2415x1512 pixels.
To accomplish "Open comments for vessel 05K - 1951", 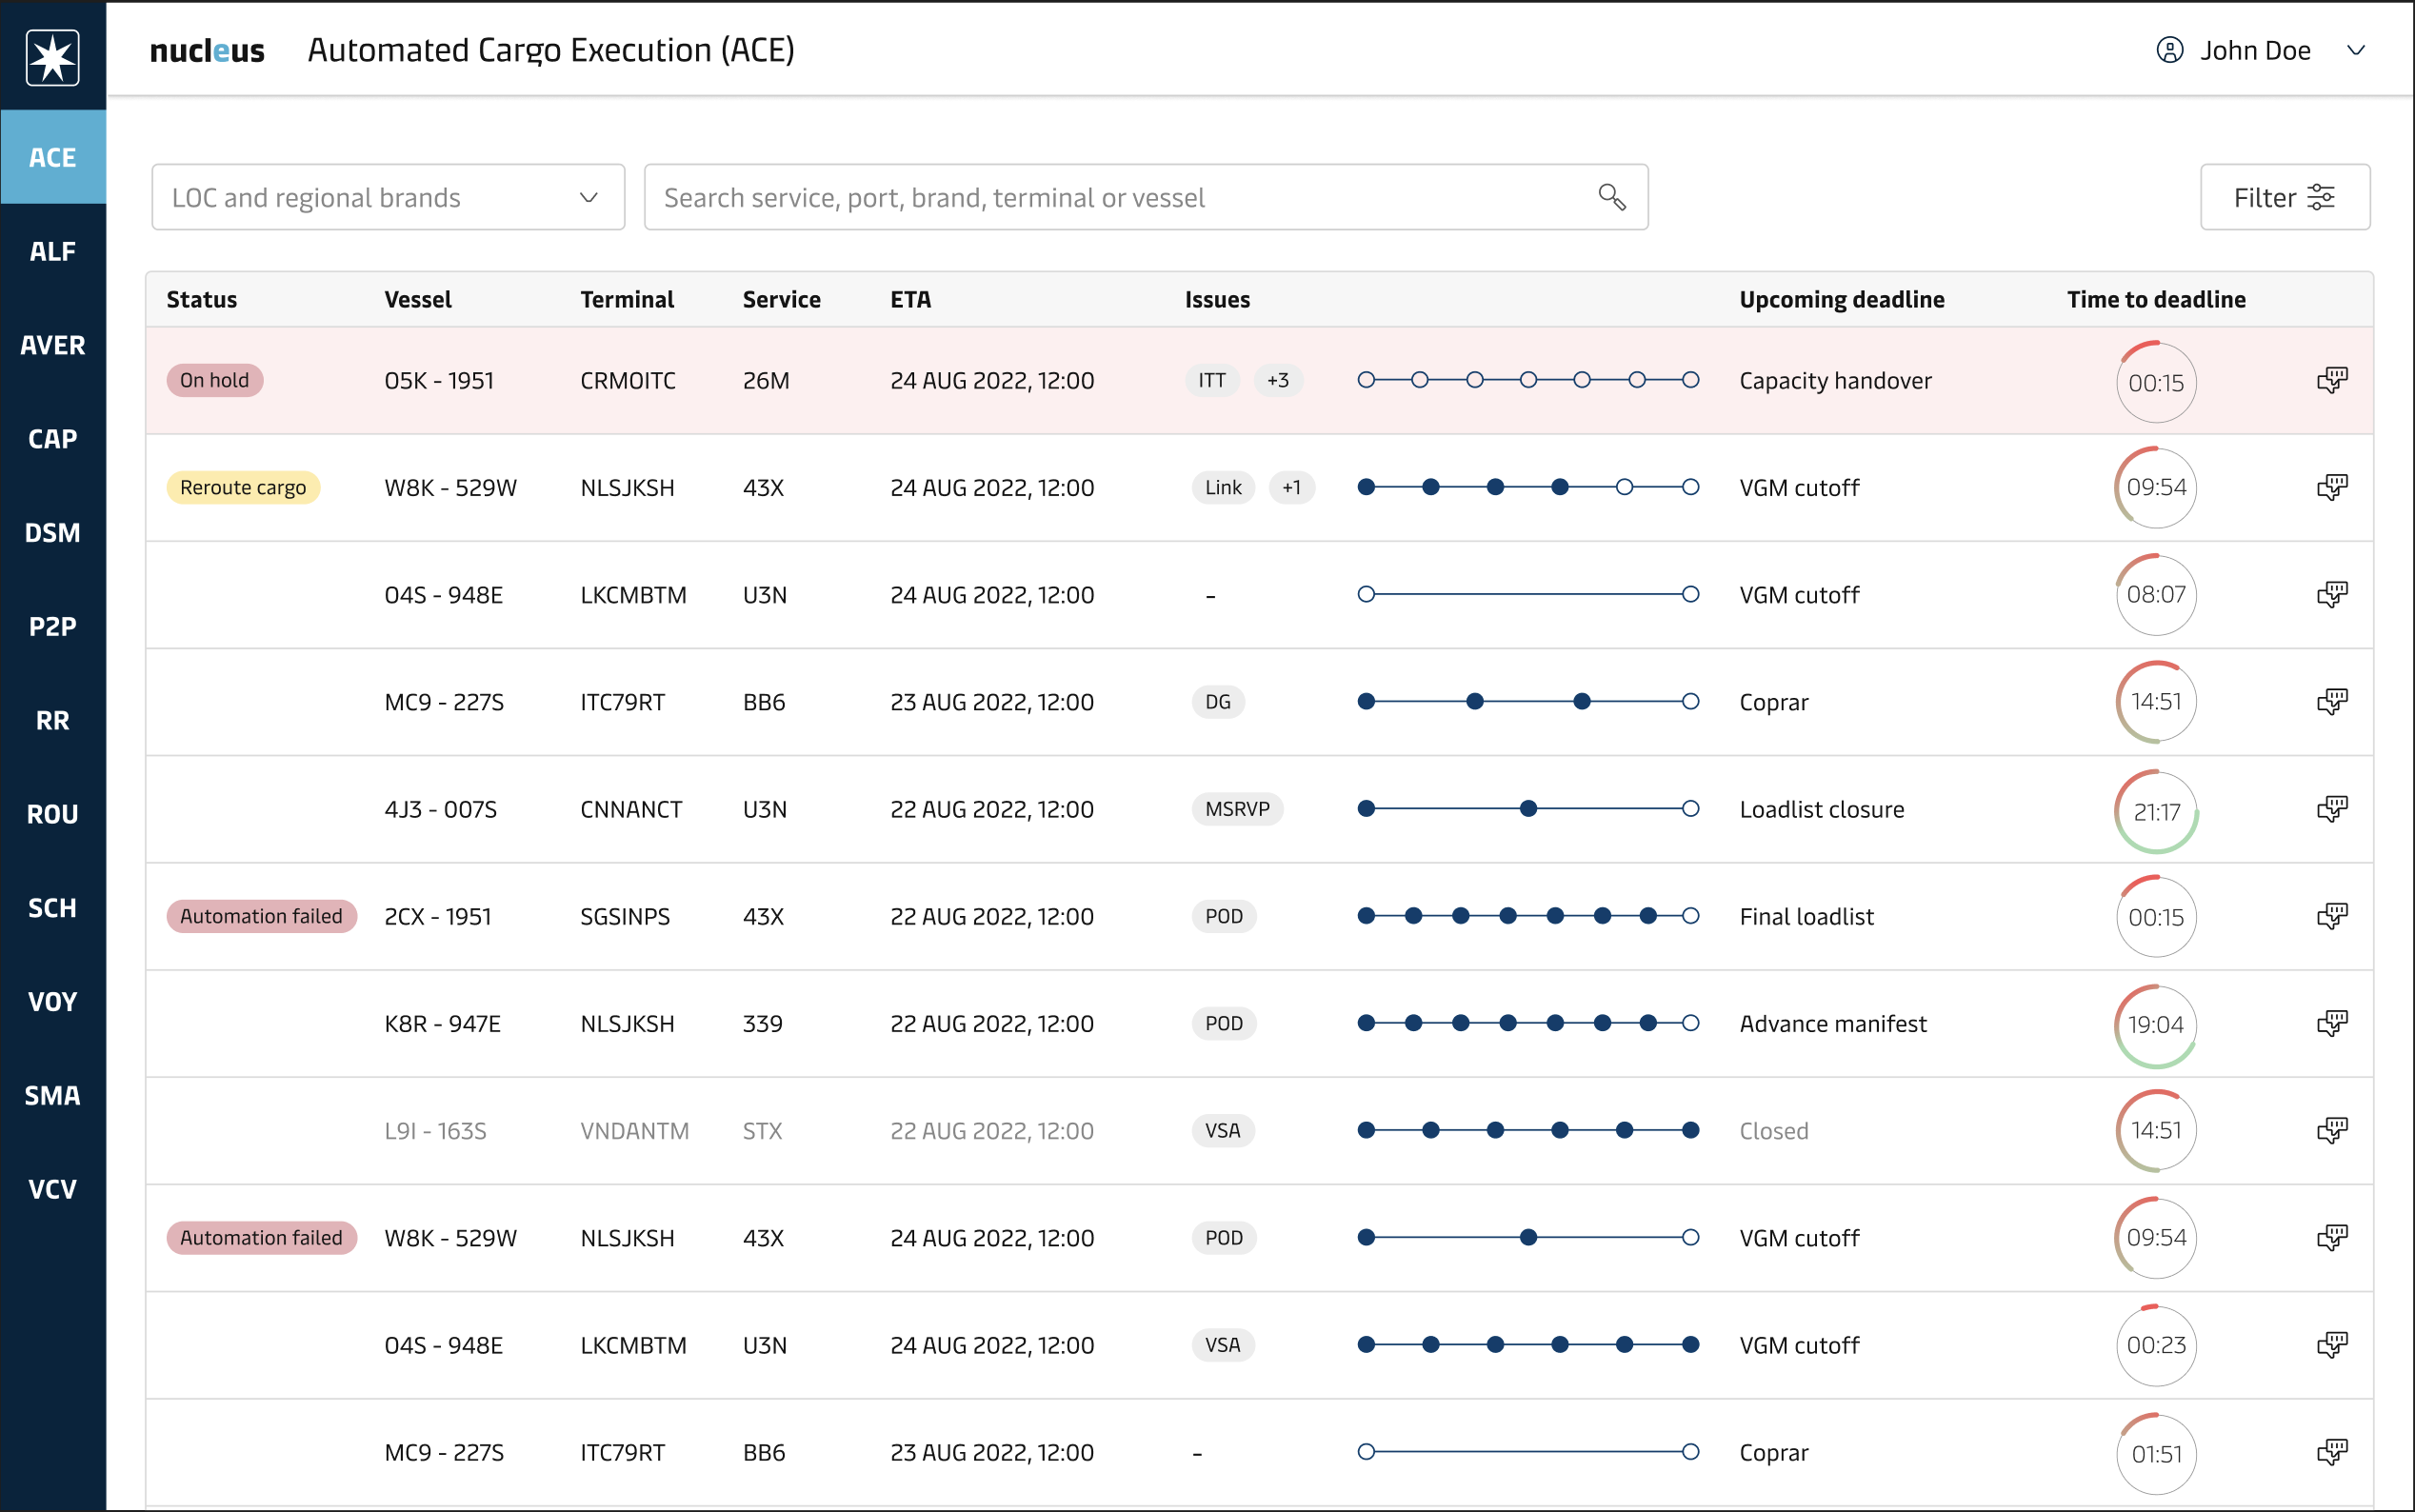I will [x=2331, y=380].
